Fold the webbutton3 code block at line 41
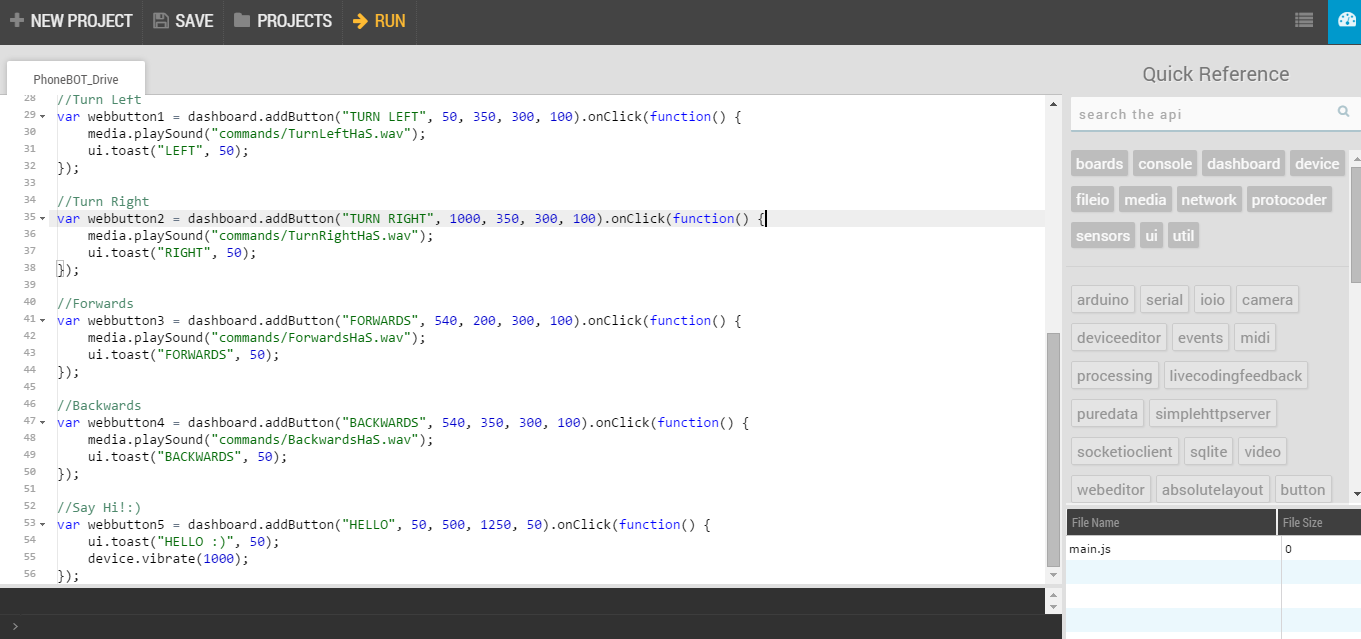1361x639 pixels. (x=42, y=321)
